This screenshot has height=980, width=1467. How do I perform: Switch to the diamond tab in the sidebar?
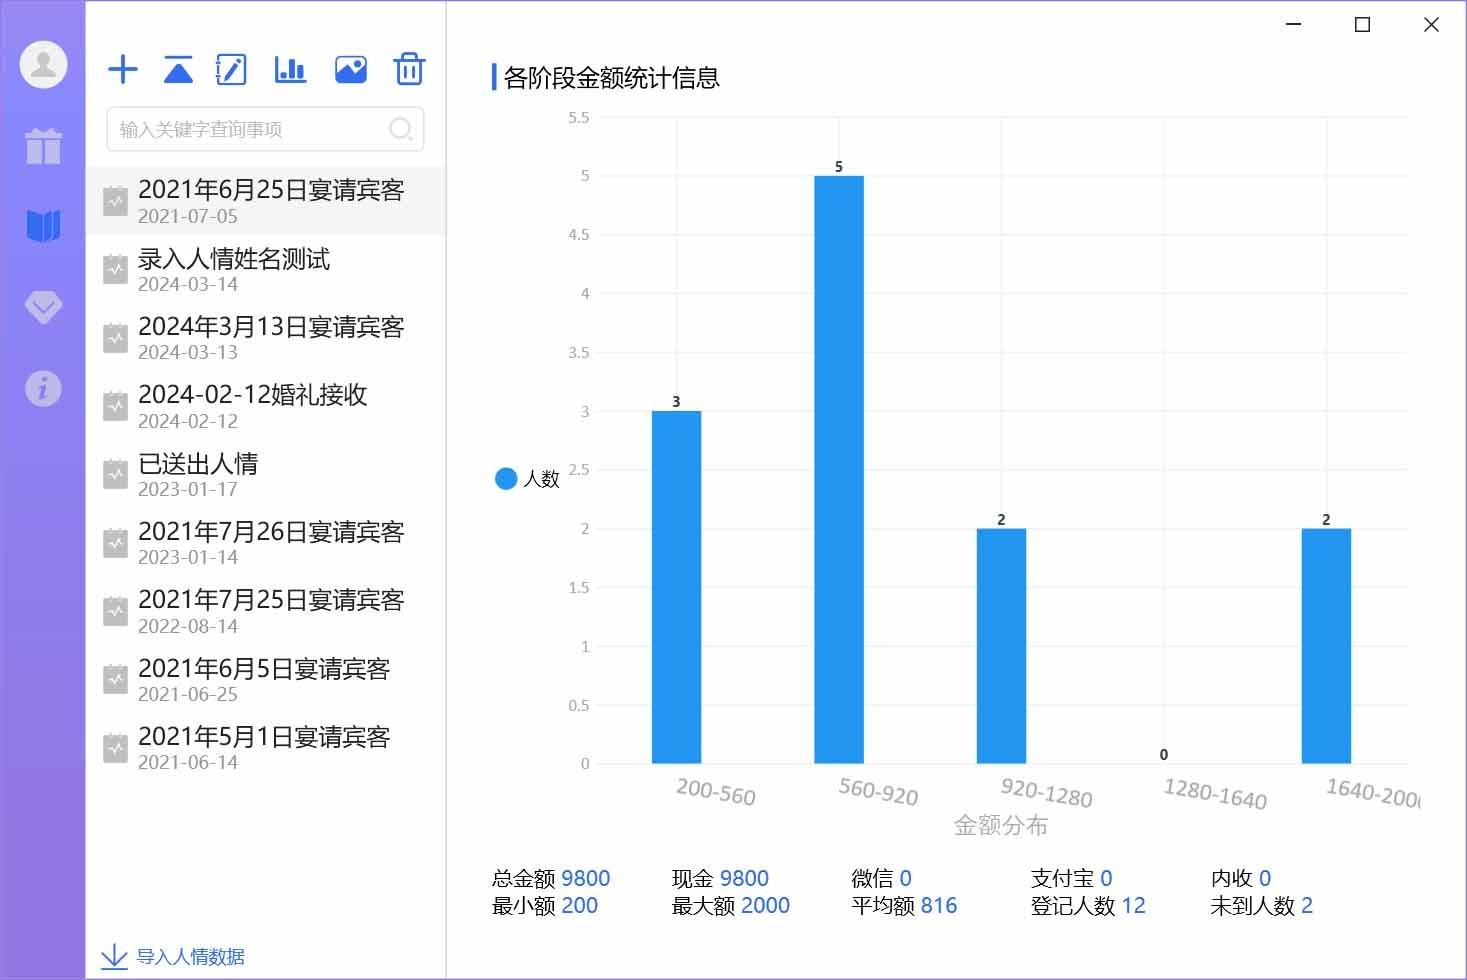[42, 306]
